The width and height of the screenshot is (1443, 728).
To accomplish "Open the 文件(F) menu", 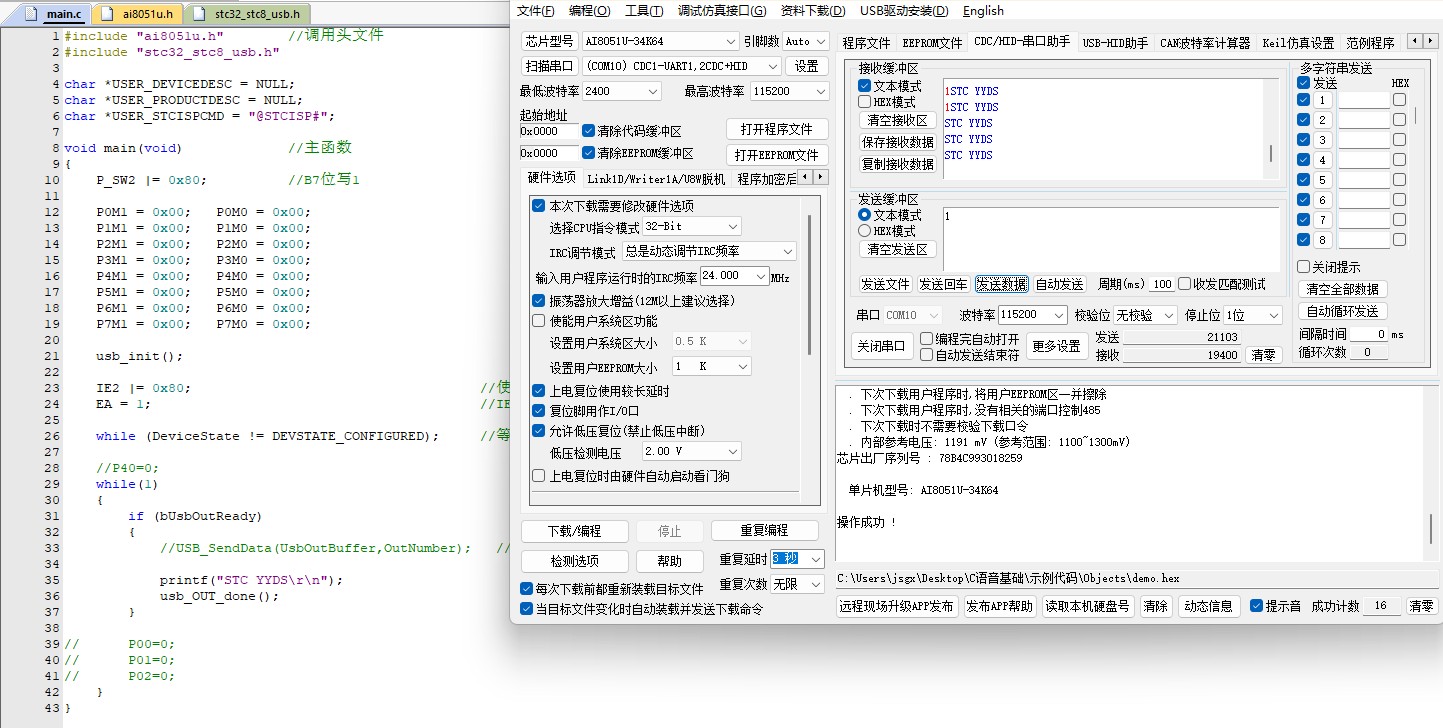I will (535, 11).
